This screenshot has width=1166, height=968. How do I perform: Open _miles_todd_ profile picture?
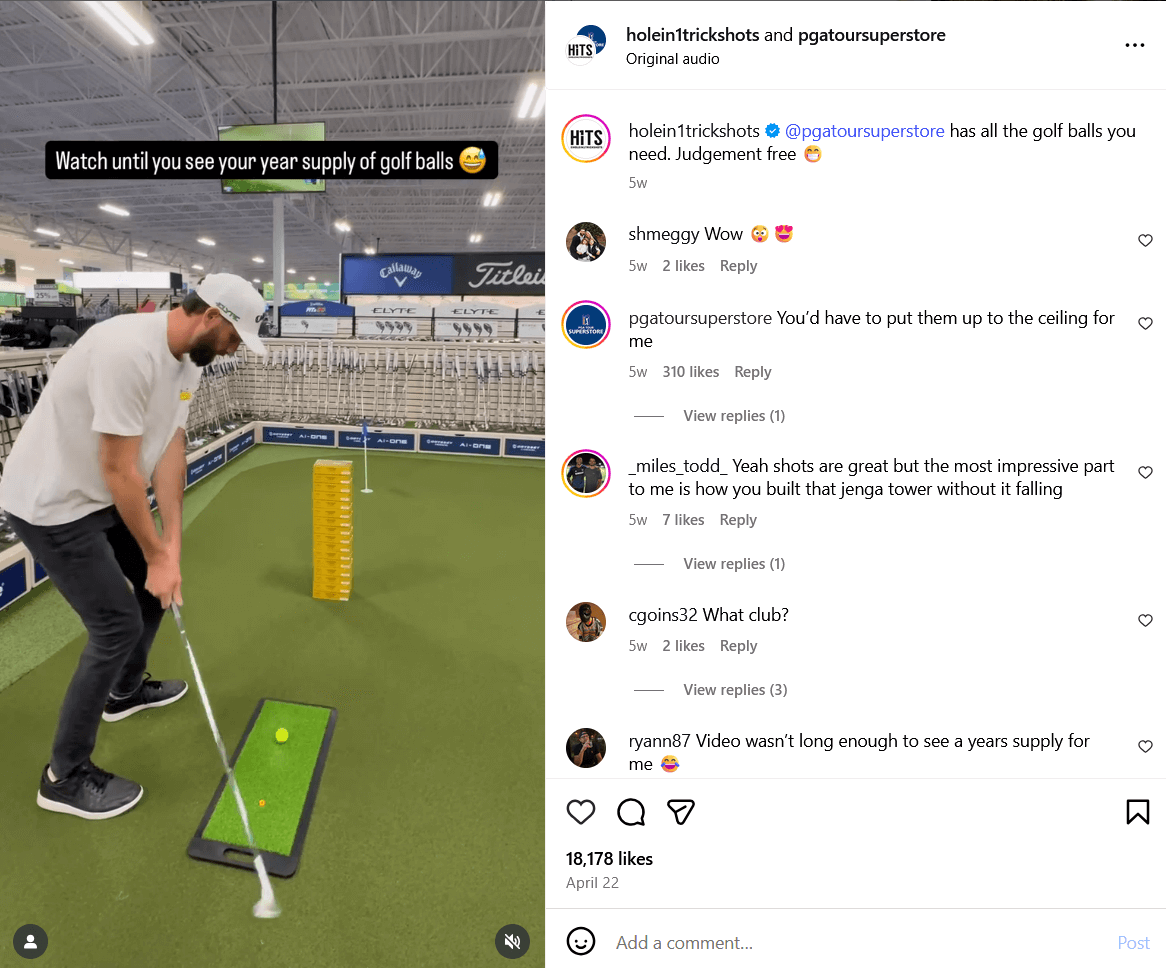point(586,474)
